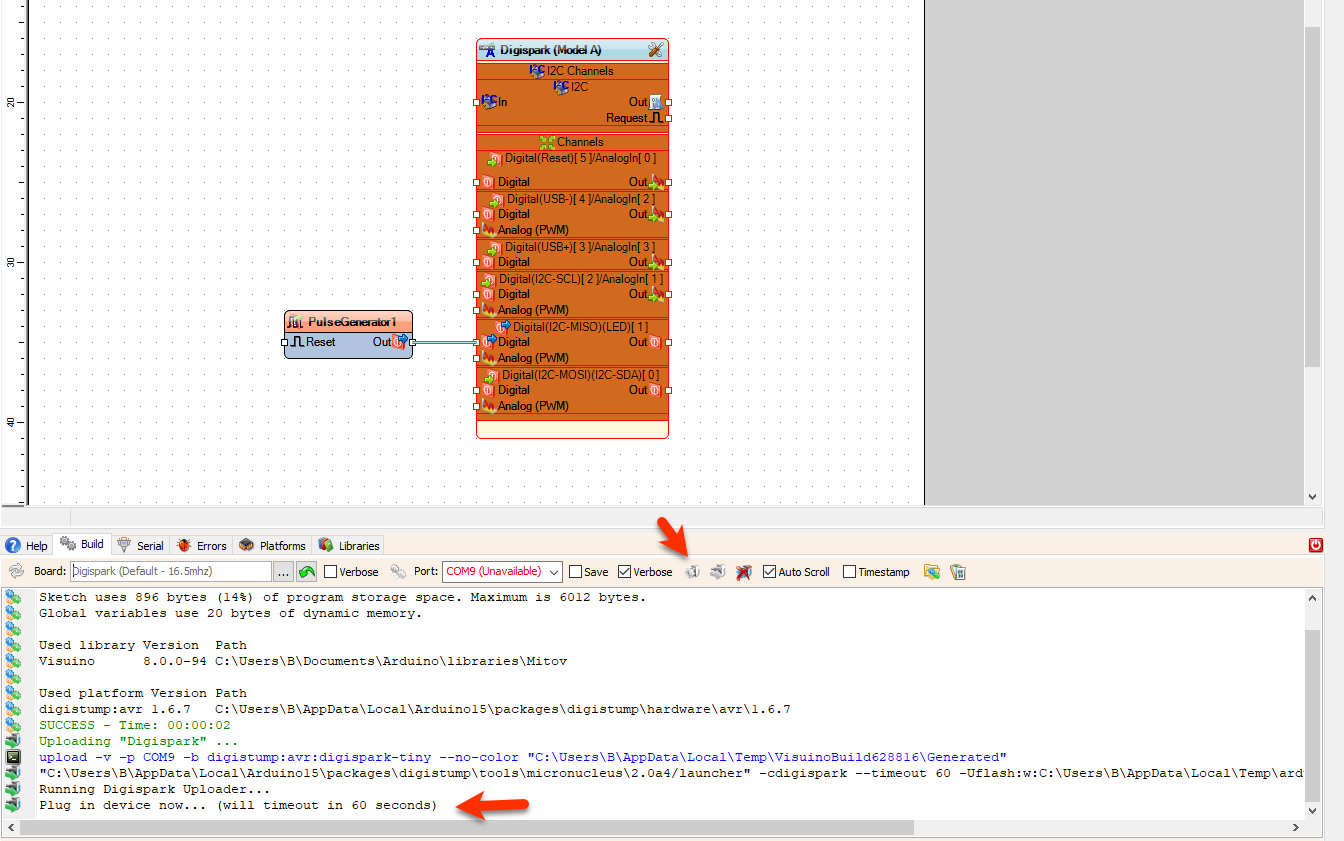Image resolution: width=1344 pixels, height=841 pixels.
Task: Open the Digispark component tools wrench icon
Action: pos(656,49)
